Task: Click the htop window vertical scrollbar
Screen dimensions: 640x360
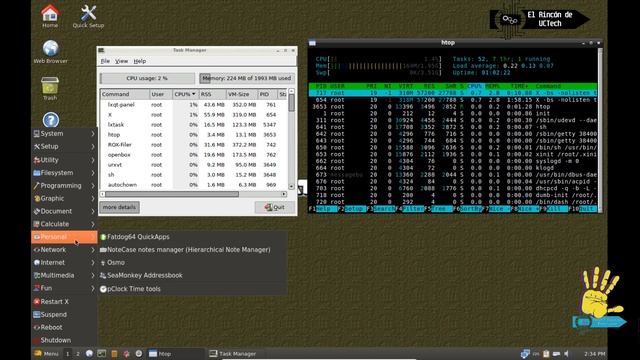Action: [x=600, y=129]
